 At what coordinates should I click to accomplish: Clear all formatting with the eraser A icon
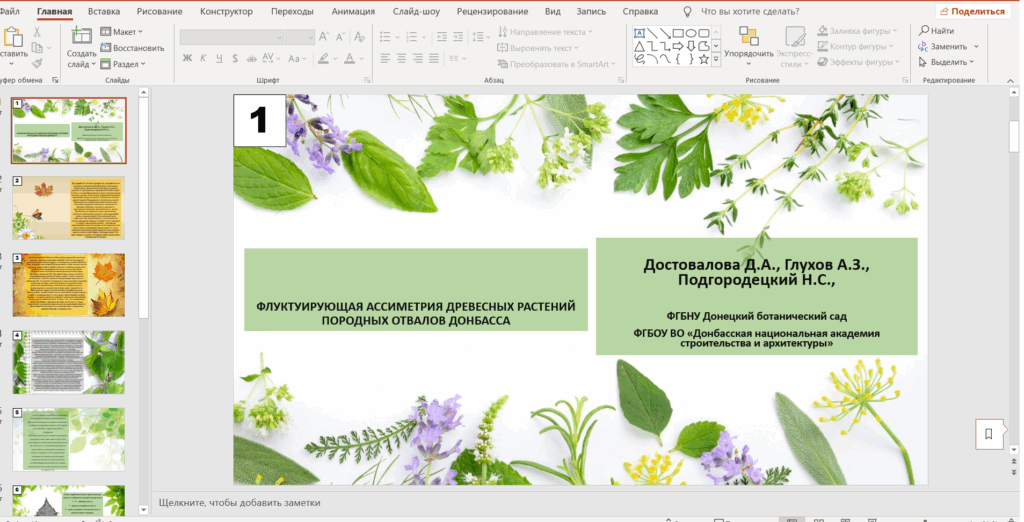pyautogui.click(x=359, y=37)
